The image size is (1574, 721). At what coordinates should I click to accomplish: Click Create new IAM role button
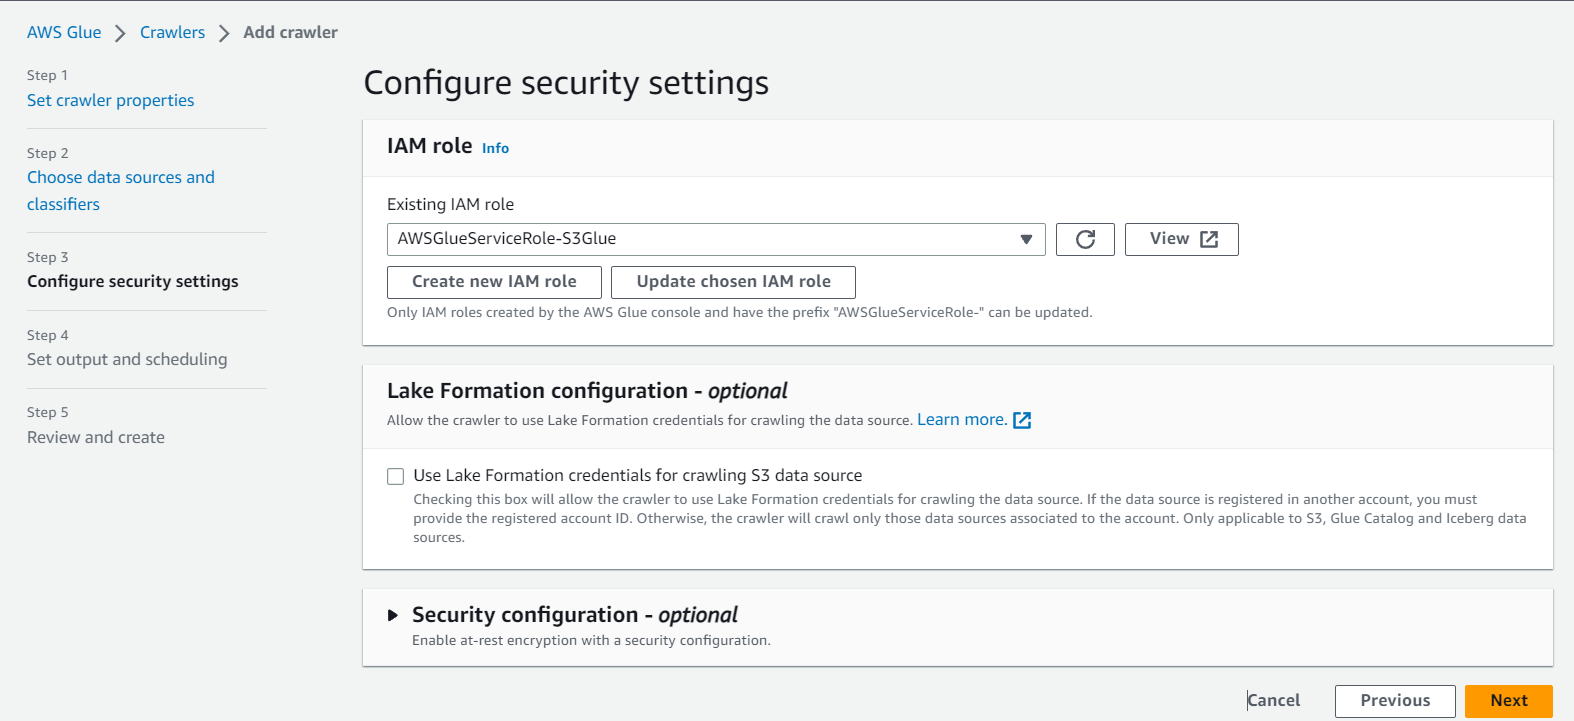click(x=494, y=282)
